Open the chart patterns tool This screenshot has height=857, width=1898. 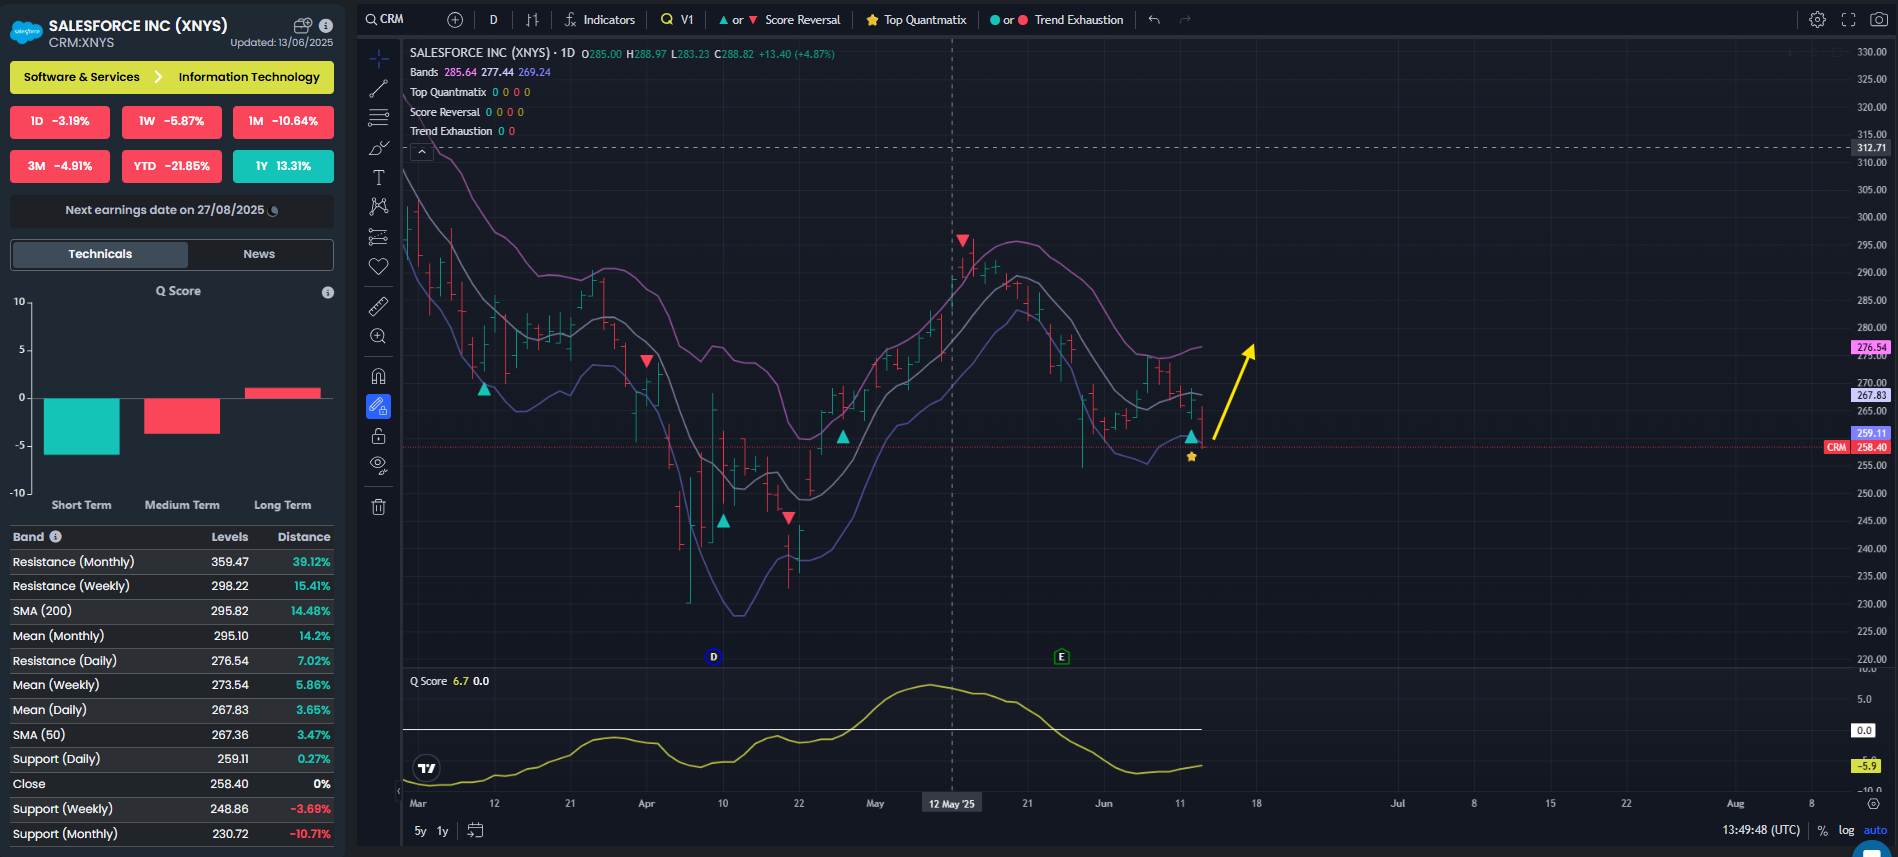coord(379,207)
